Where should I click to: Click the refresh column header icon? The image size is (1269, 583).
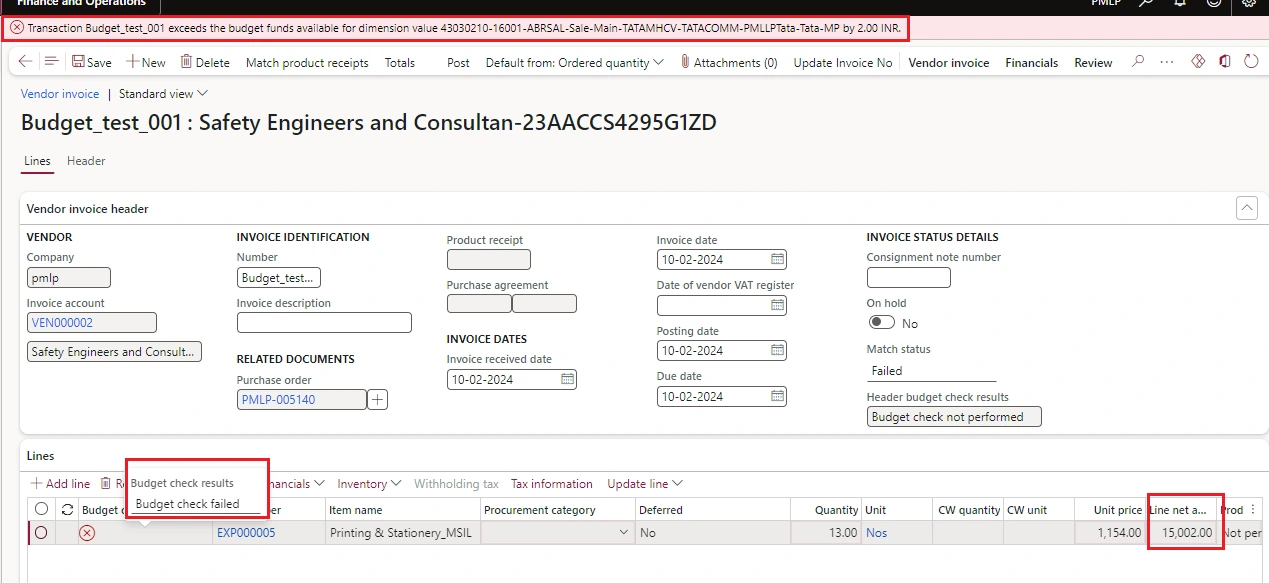(x=66, y=509)
